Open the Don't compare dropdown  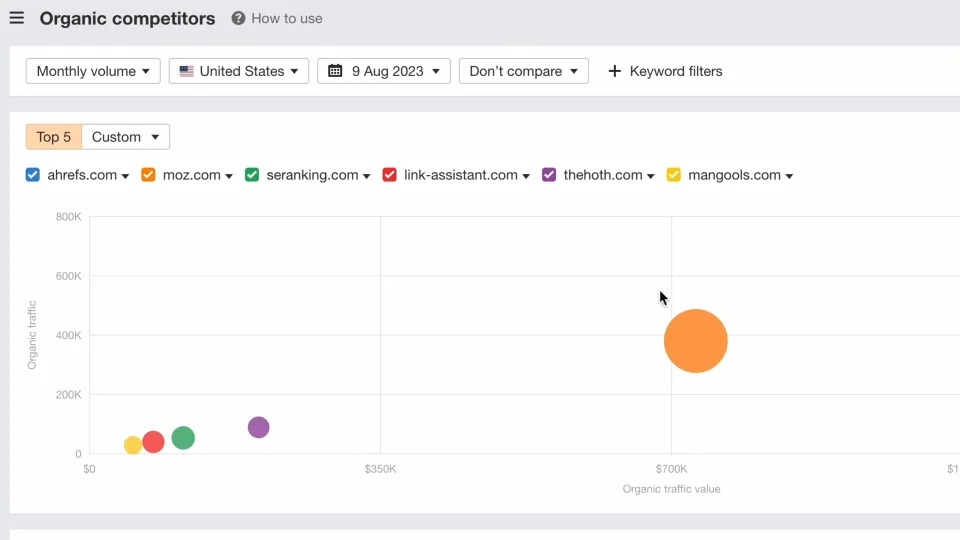click(x=523, y=71)
